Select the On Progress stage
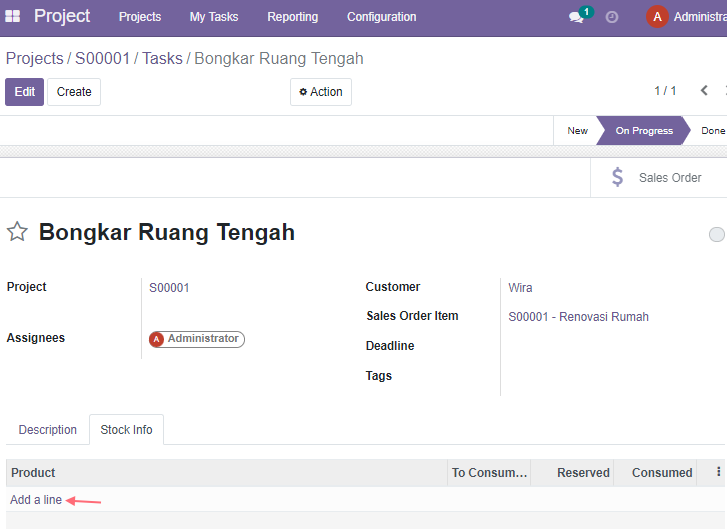This screenshot has width=727, height=529. pyautogui.click(x=644, y=131)
